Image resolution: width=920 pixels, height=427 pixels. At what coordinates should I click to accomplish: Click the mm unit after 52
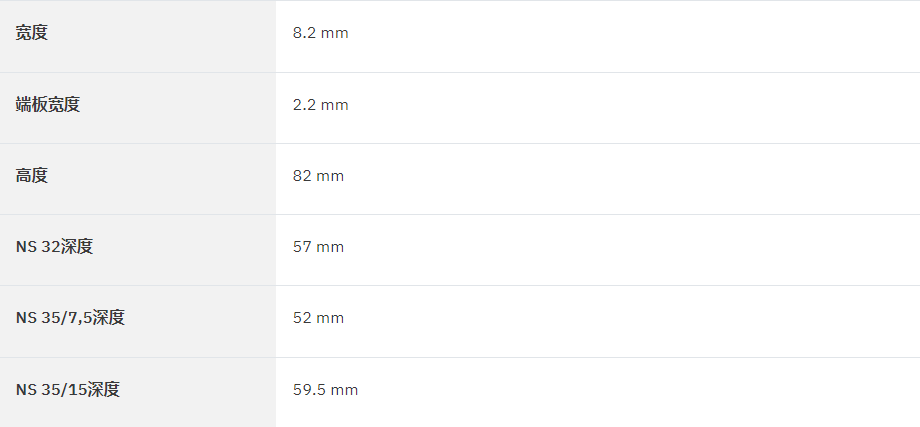[330, 318]
